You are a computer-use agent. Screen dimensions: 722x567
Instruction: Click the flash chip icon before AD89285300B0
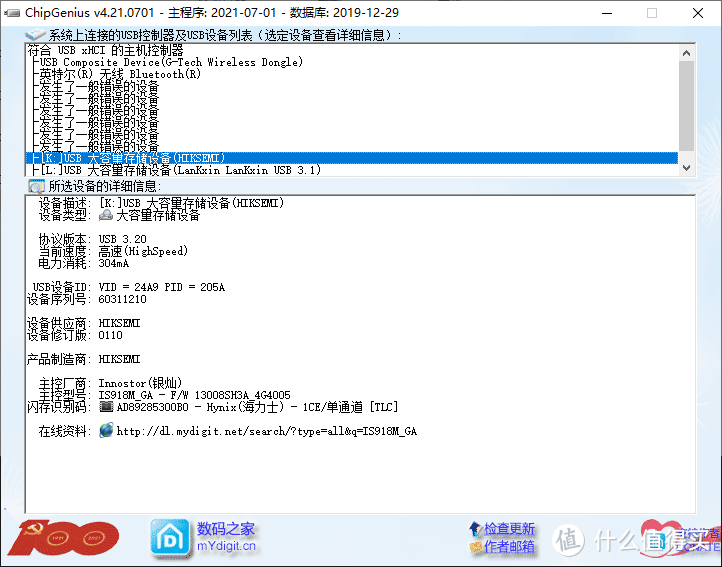click(106, 407)
